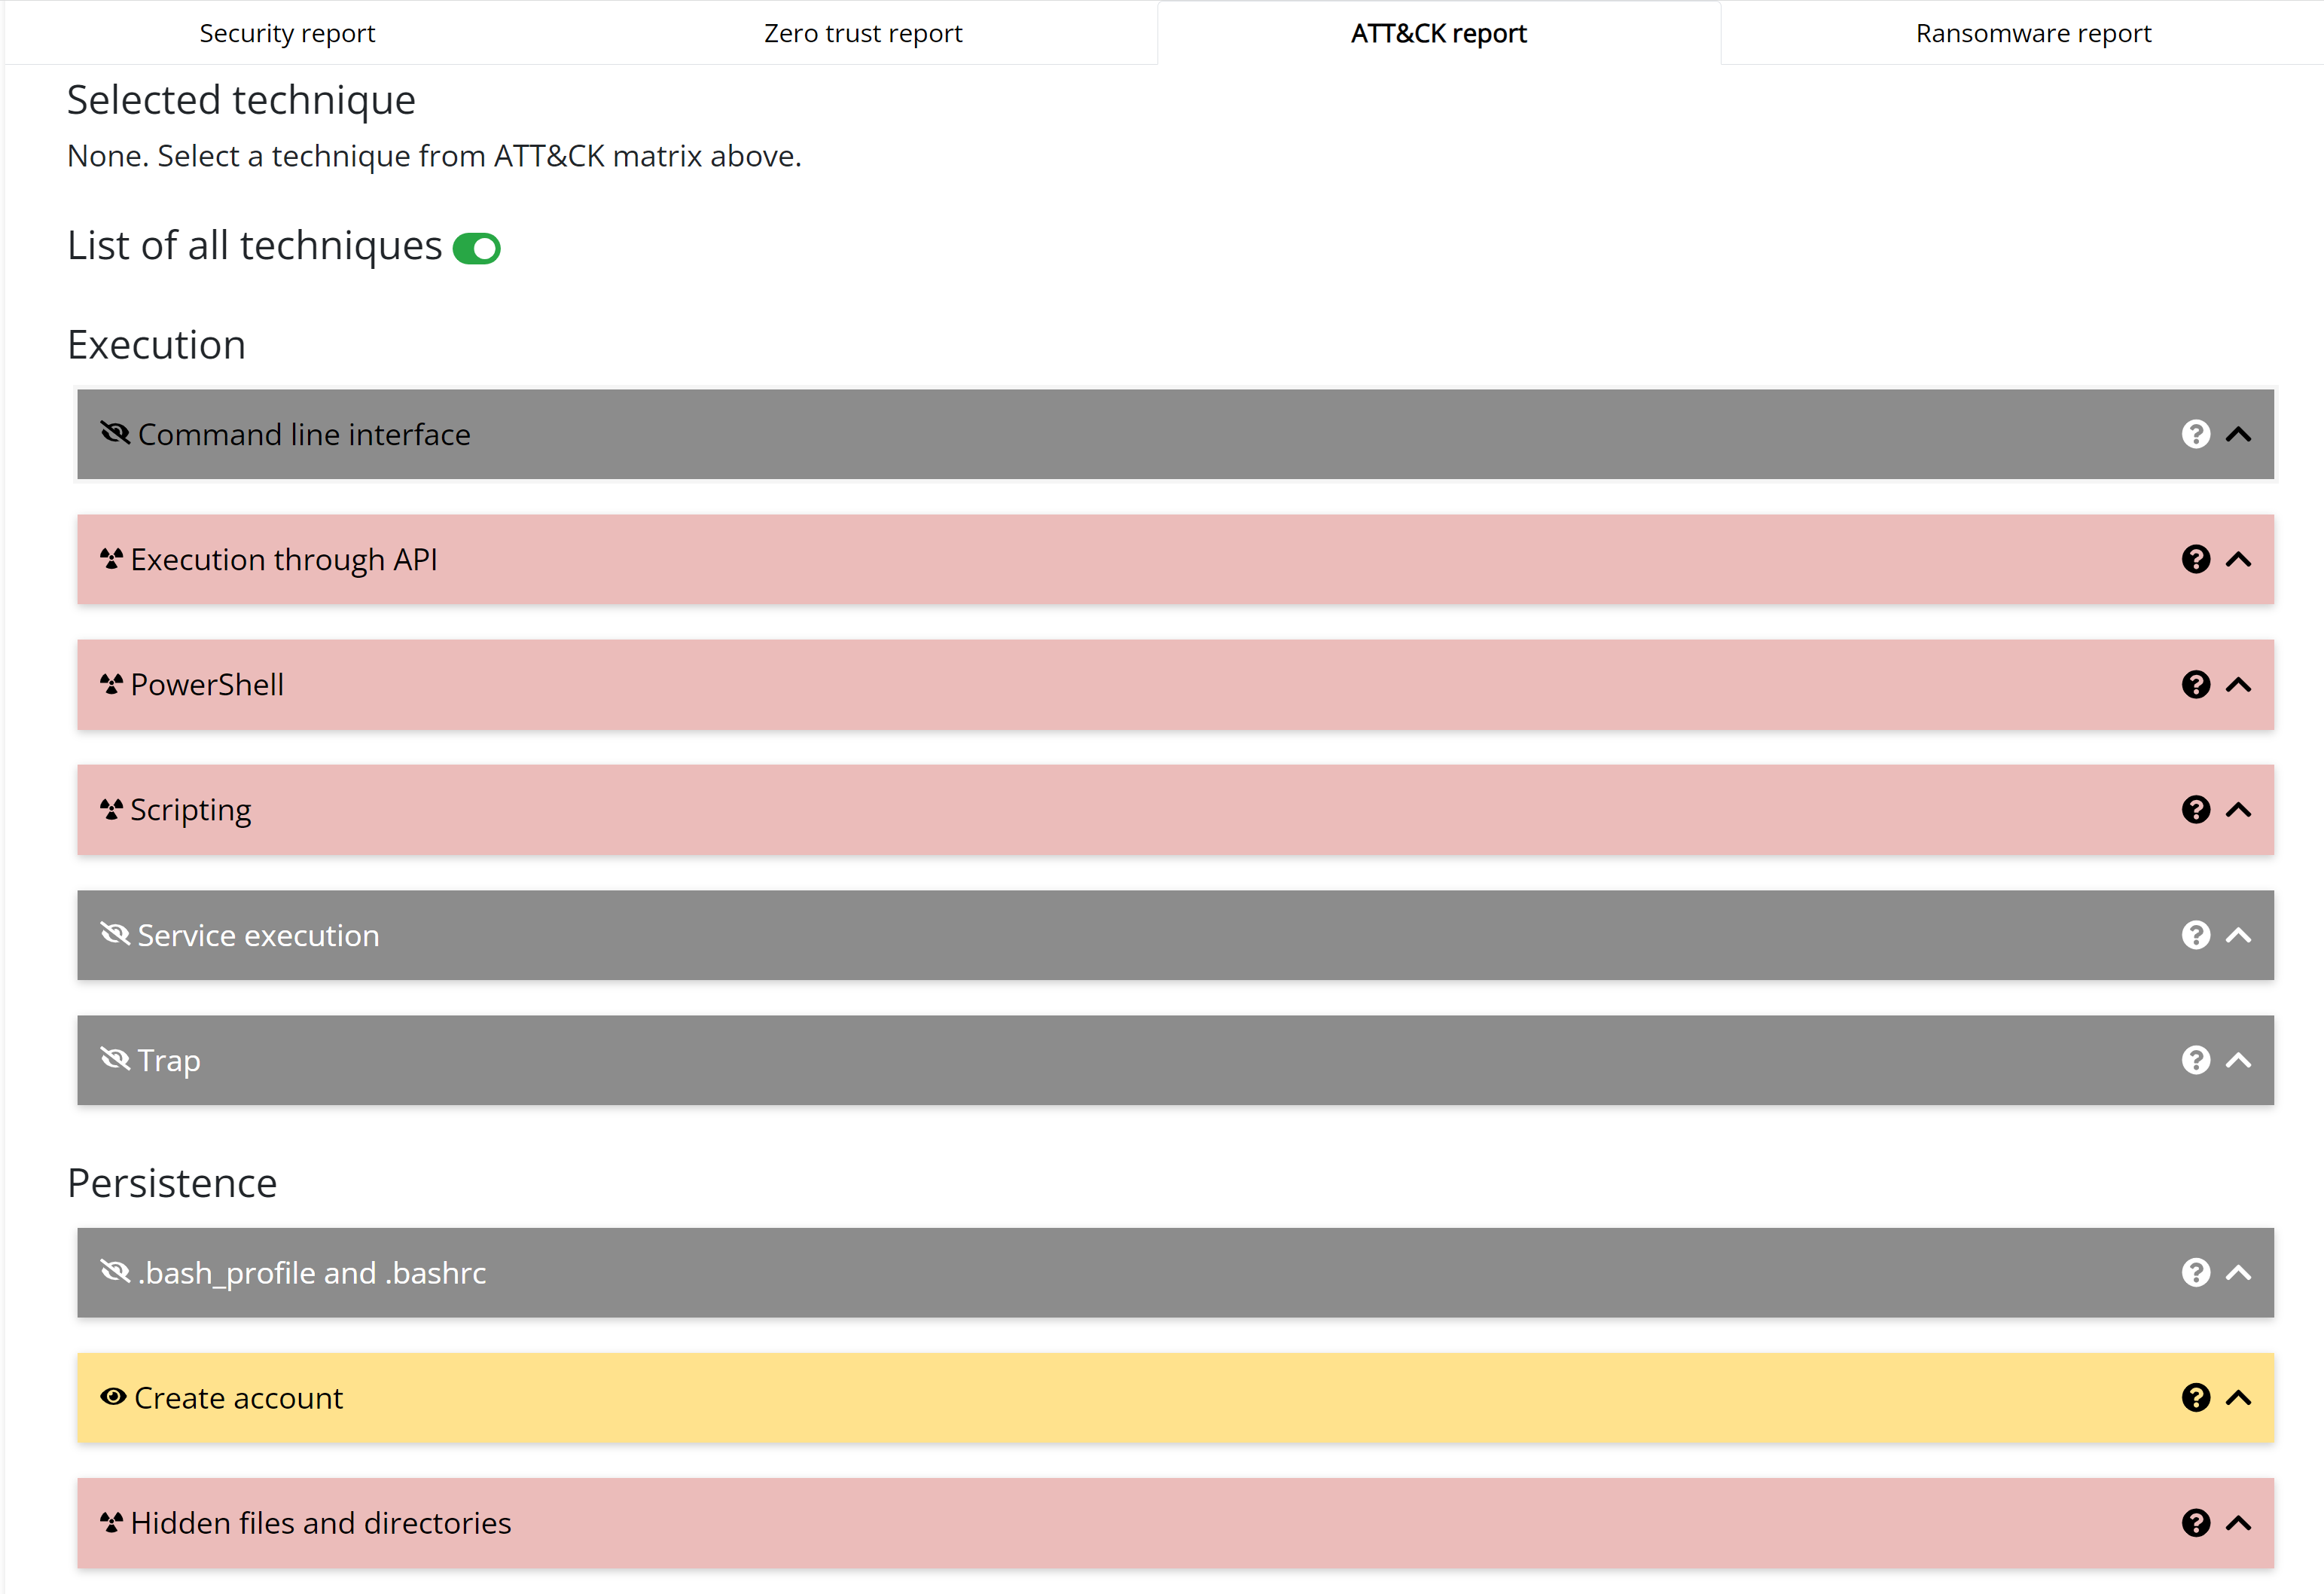Collapse the Command line interface section
The height and width of the screenshot is (1594, 2324).
click(2240, 434)
